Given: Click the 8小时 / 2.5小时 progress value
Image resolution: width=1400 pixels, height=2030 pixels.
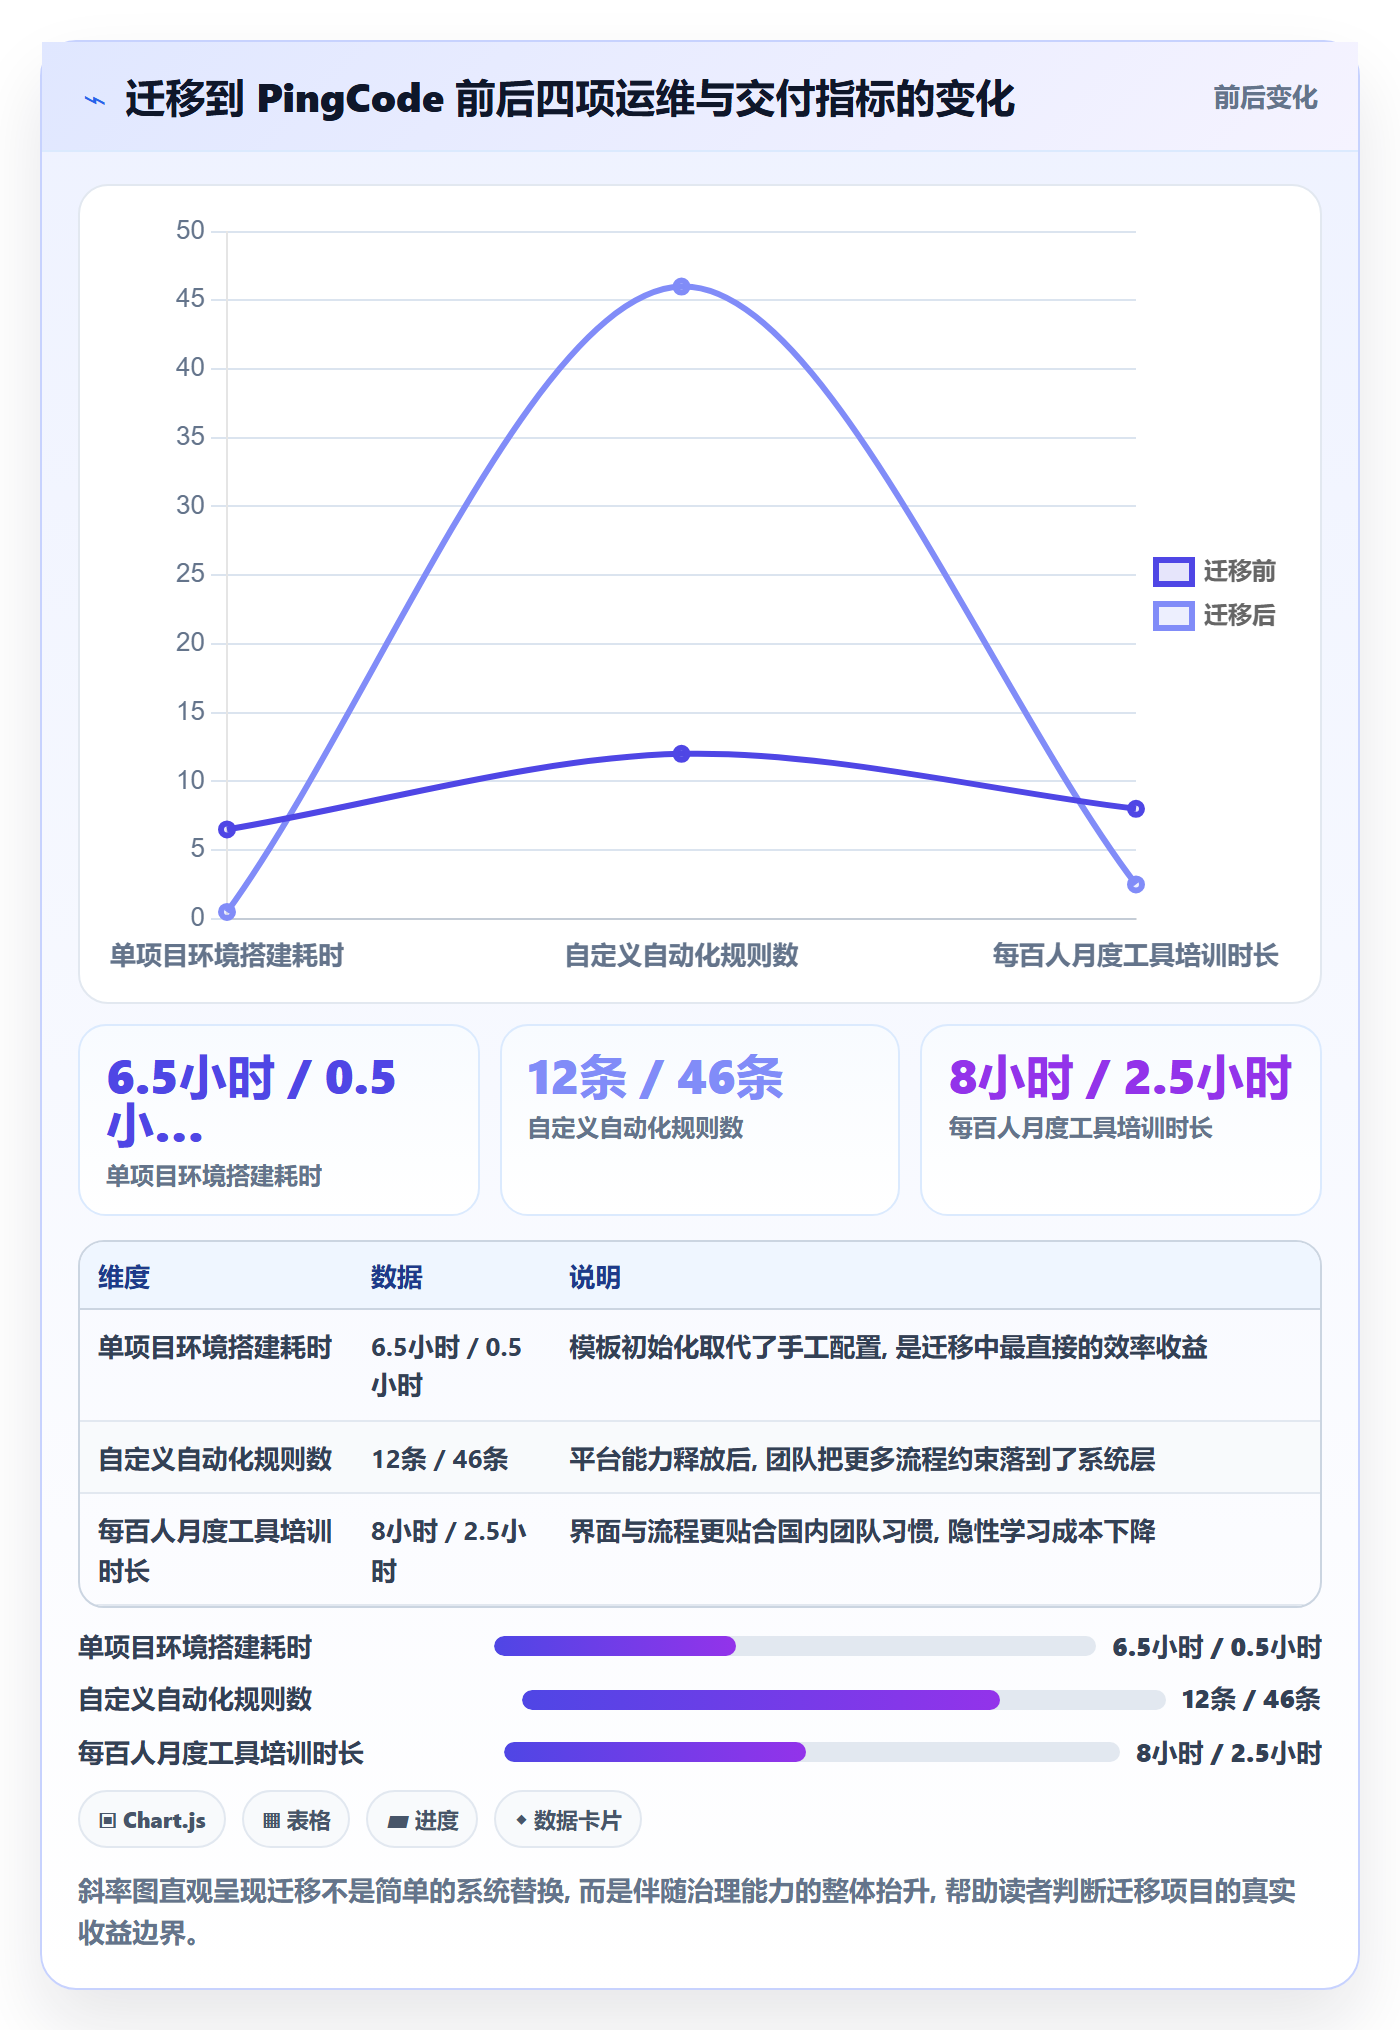Looking at the screenshot, I should [x=1229, y=1753].
